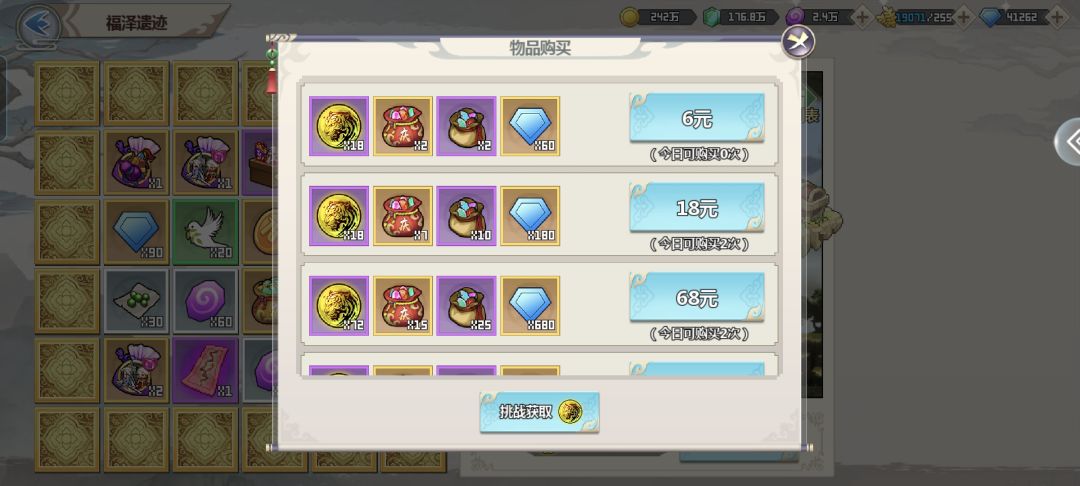
Task: Select diamond x680 in 68元 pack
Action: pyautogui.click(x=530, y=306)
